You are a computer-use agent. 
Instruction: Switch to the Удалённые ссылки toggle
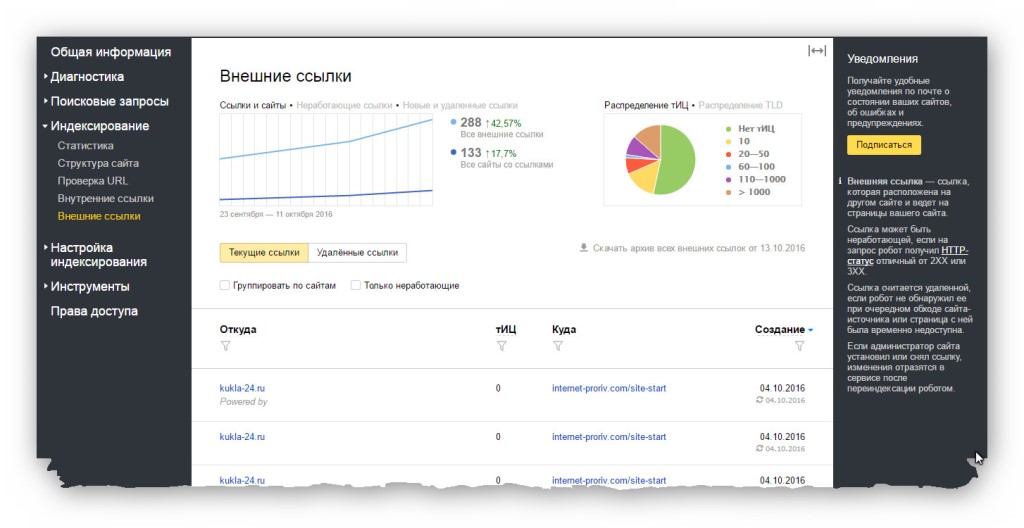tap(357, 253)
